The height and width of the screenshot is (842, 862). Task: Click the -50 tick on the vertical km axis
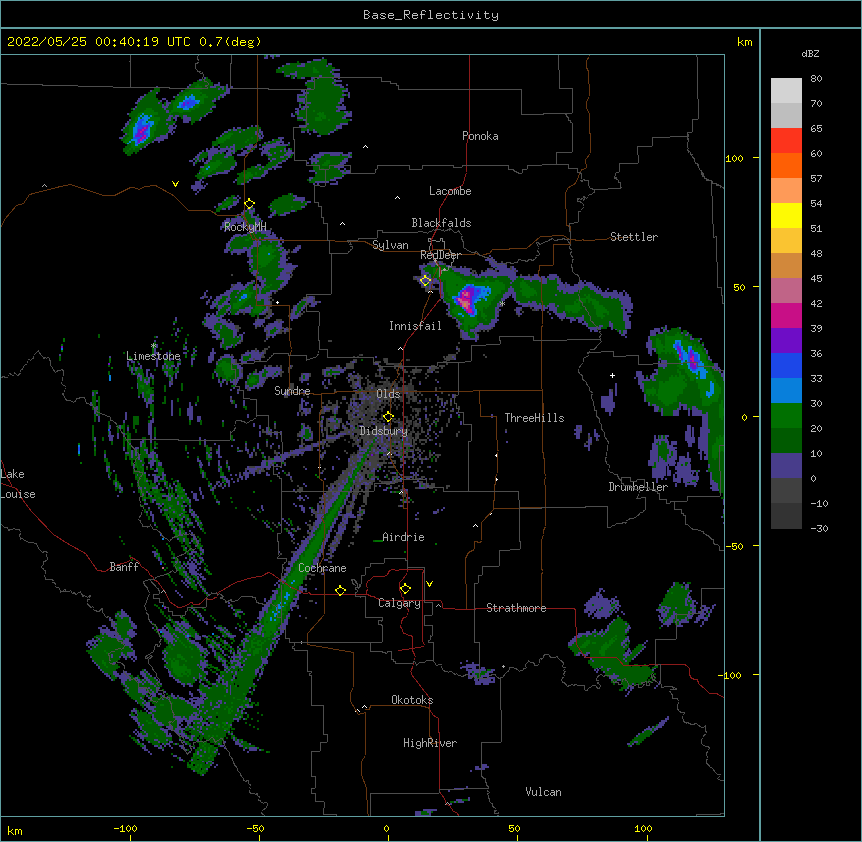pos(735,546)
